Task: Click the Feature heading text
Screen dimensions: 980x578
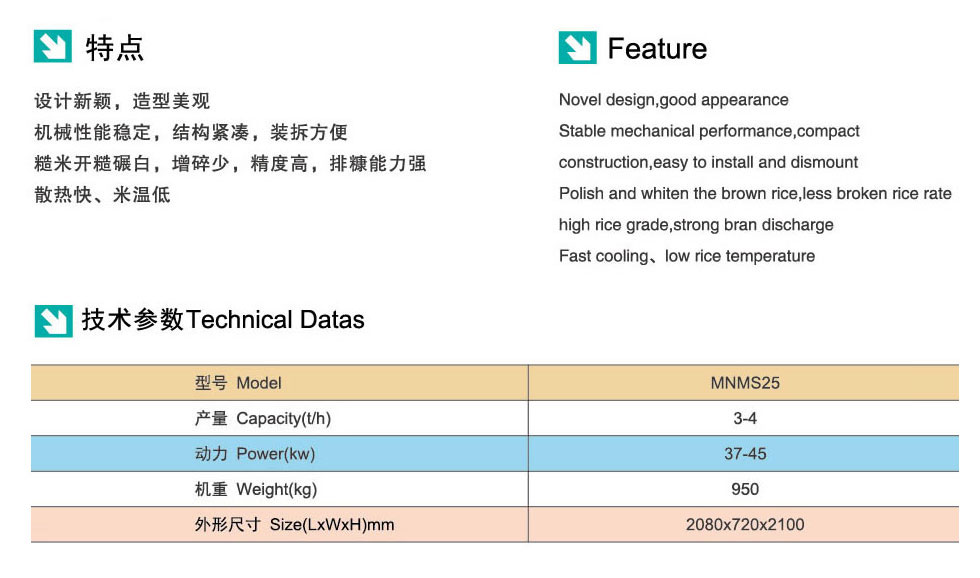Action: click(x=657, y=49)
